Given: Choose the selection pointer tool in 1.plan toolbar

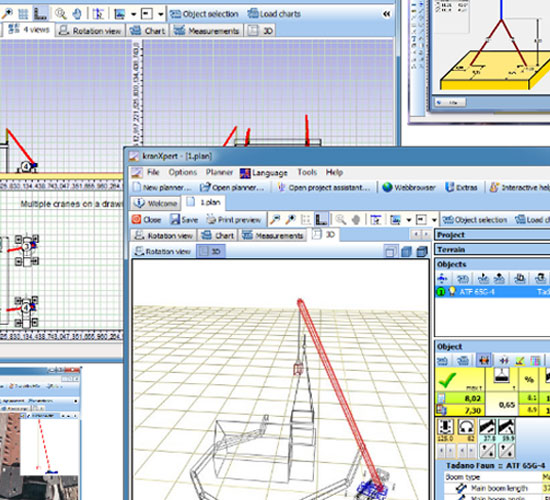Looking at the screenshot, I should (x=376, y=220).
